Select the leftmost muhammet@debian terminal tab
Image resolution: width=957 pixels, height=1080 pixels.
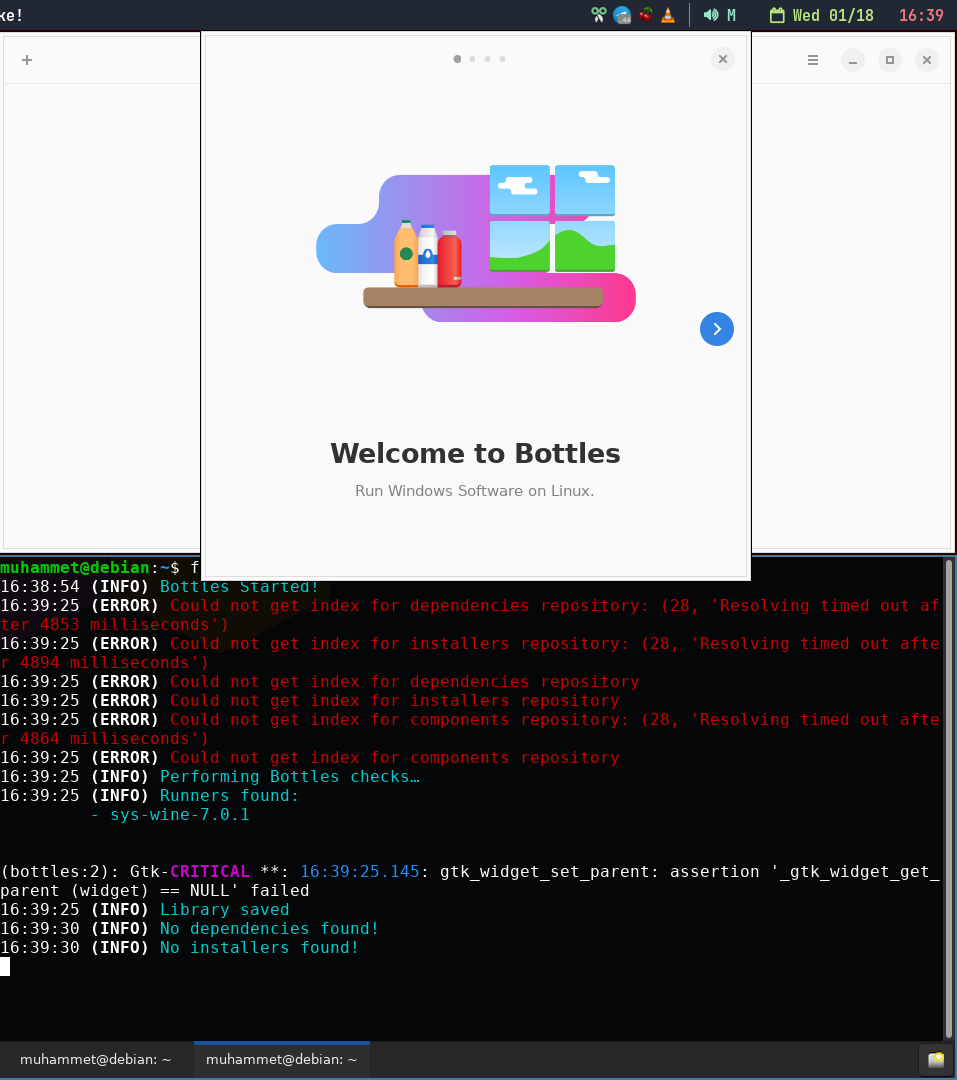[96, 1059]
